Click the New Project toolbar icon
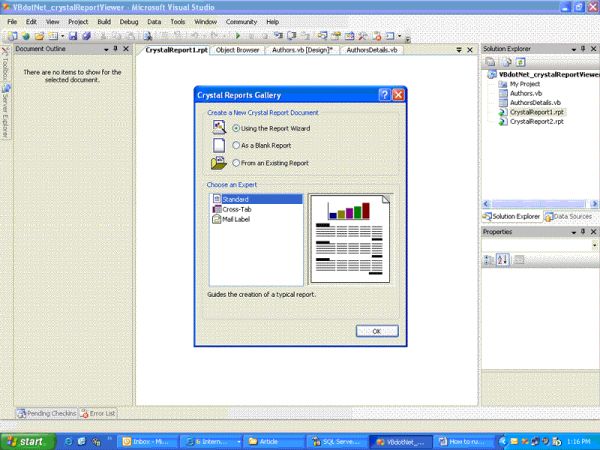The image size is (600, 450). (13, 36)
